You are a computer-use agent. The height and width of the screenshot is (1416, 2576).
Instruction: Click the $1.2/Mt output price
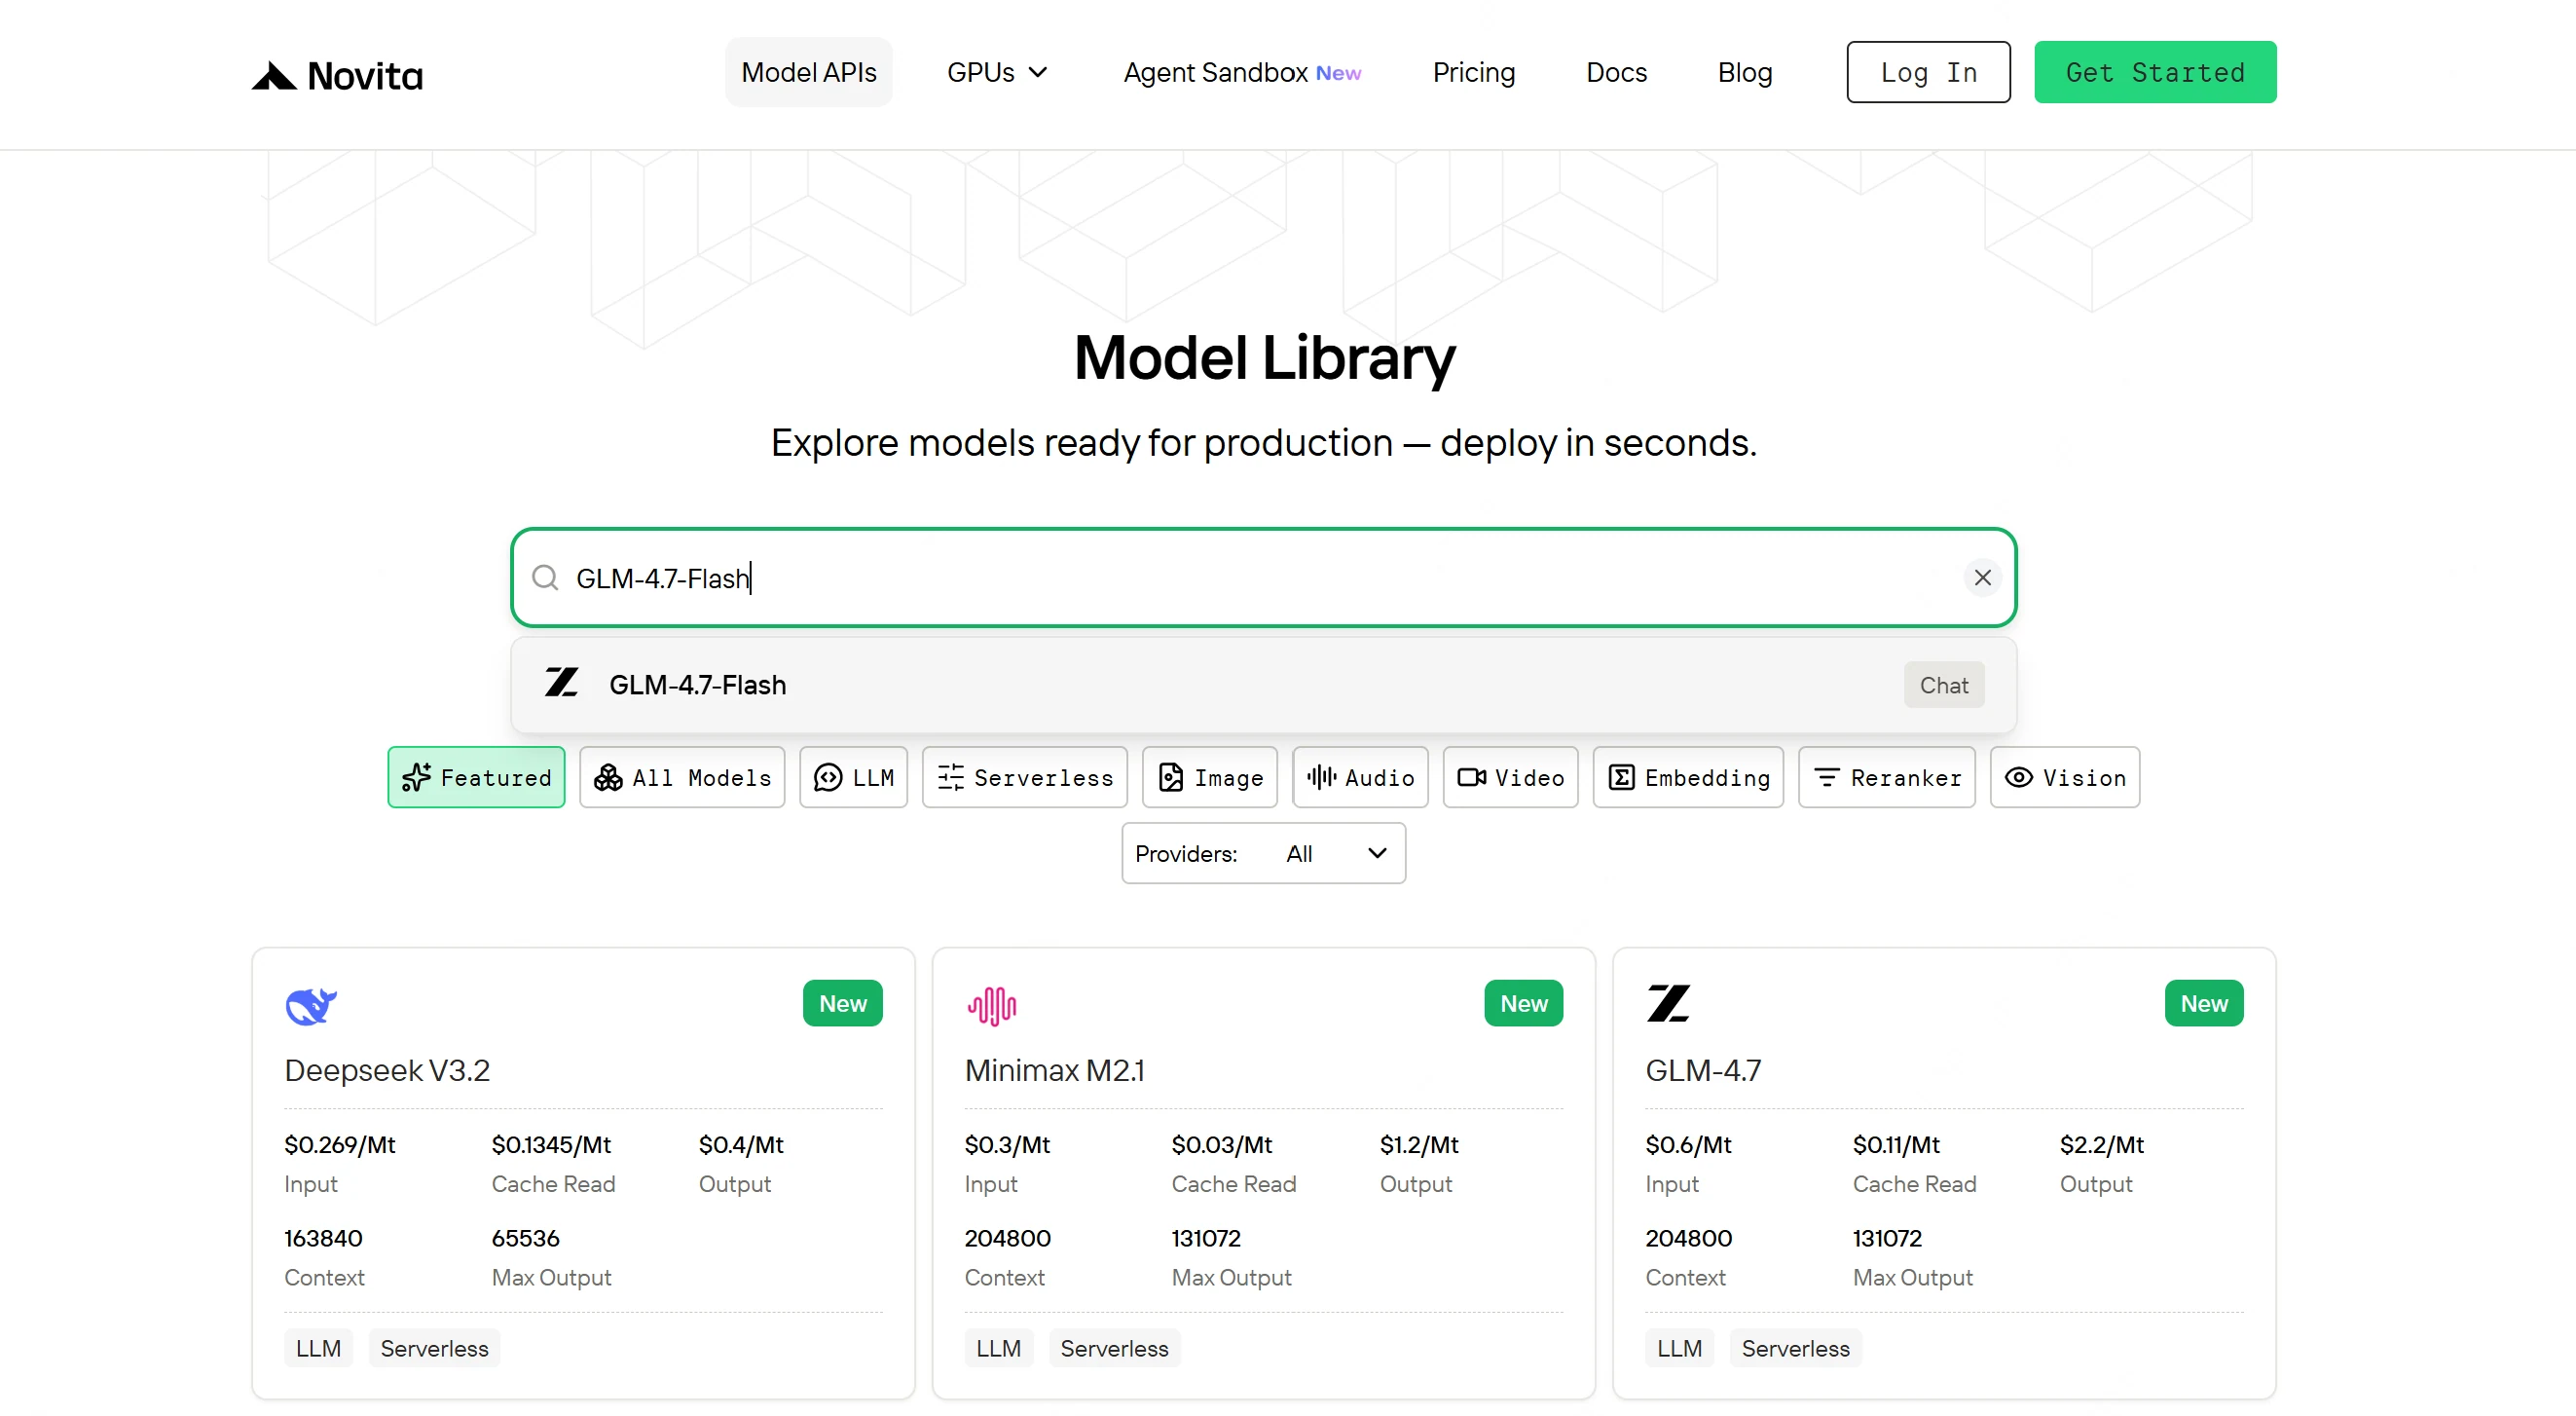1419,1144
